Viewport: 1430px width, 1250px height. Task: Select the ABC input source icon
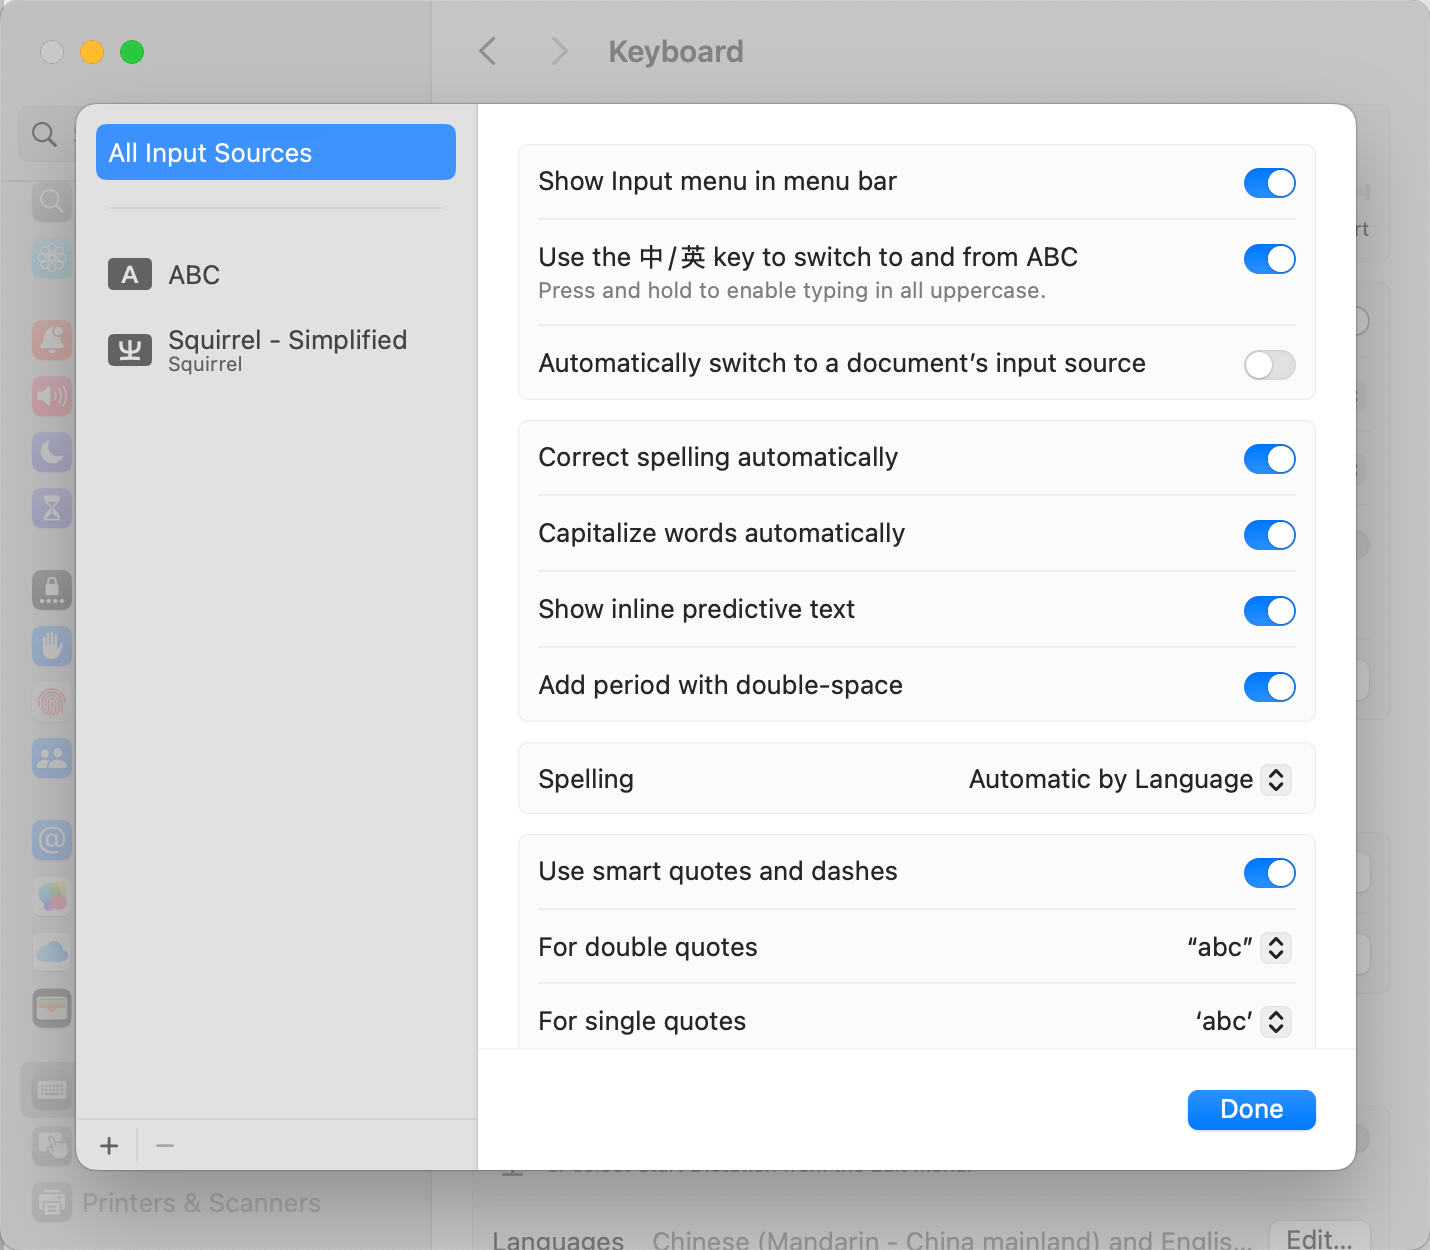point(130,274)
